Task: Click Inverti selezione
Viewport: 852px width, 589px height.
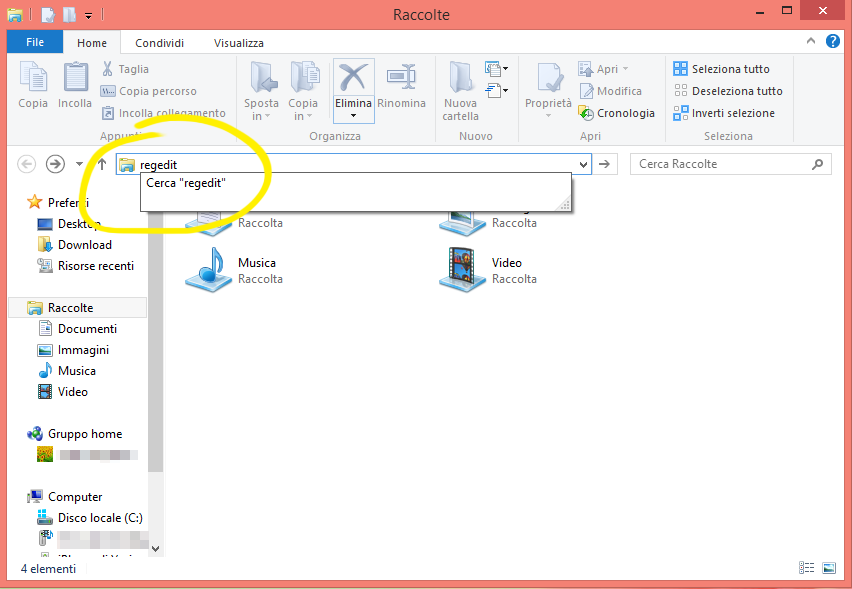Action: click(724, 113)
